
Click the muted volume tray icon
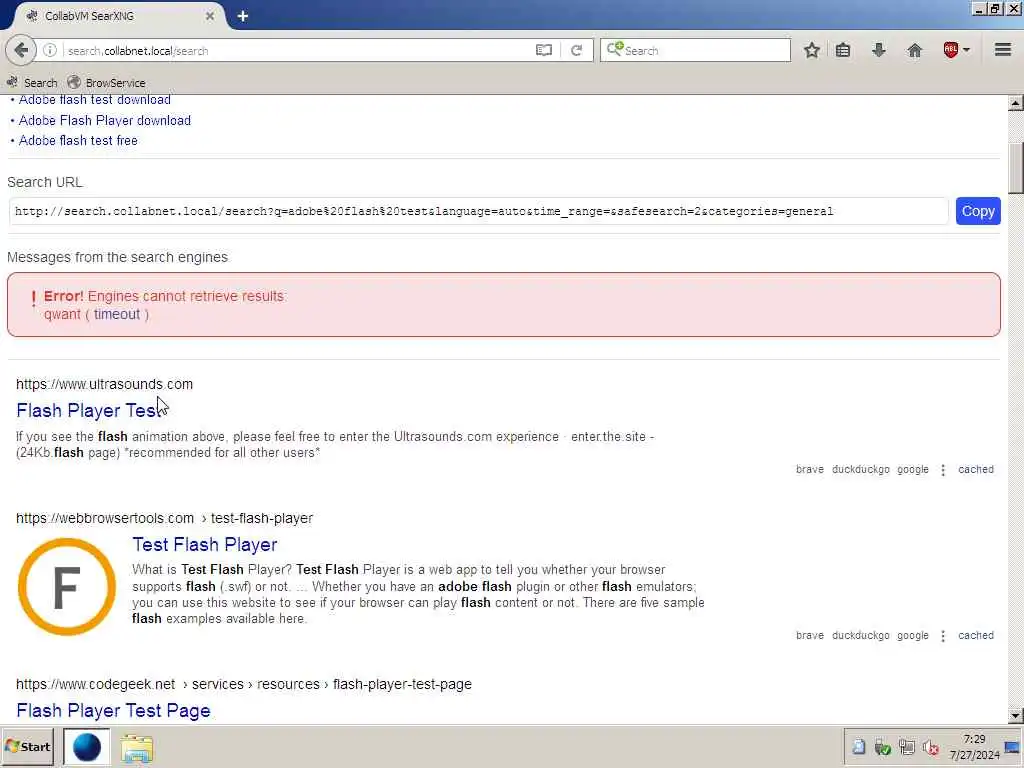pyautogui.click(x=931, y=747)
